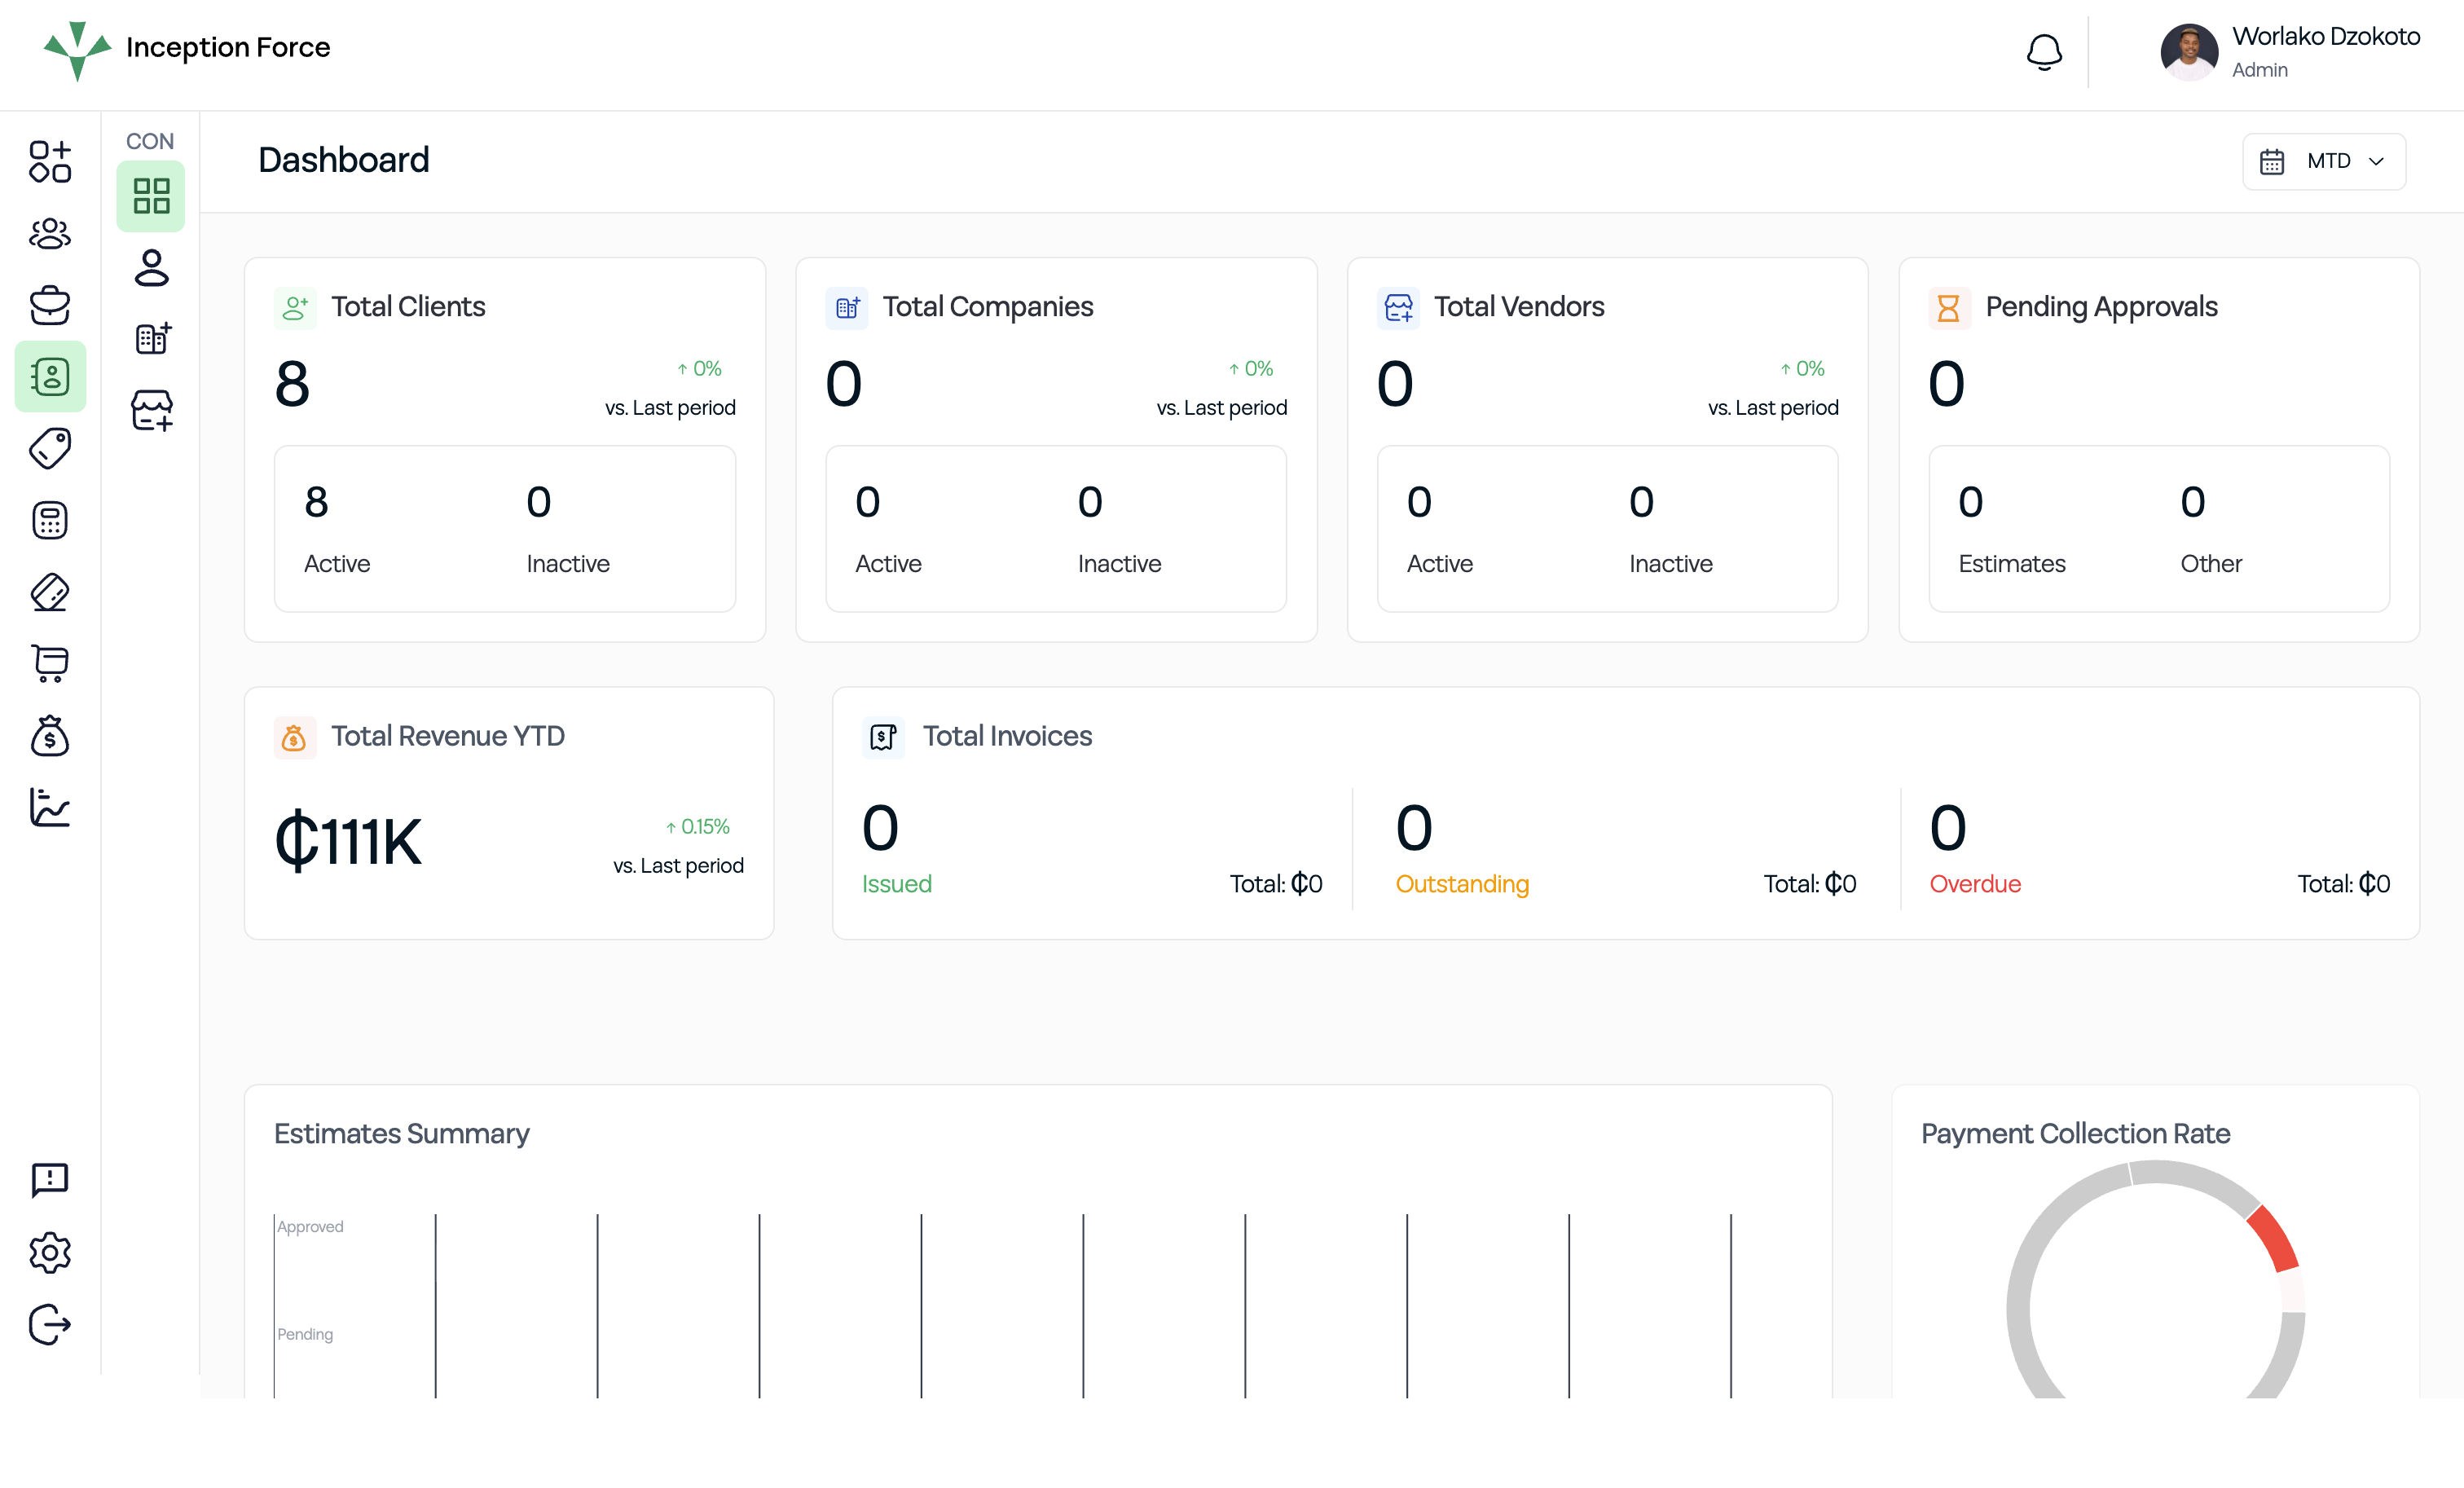Viewport: 2464px width, 1488px height.
Task: Click the calculator icon in the sidebar
Action: click(50, 521)
